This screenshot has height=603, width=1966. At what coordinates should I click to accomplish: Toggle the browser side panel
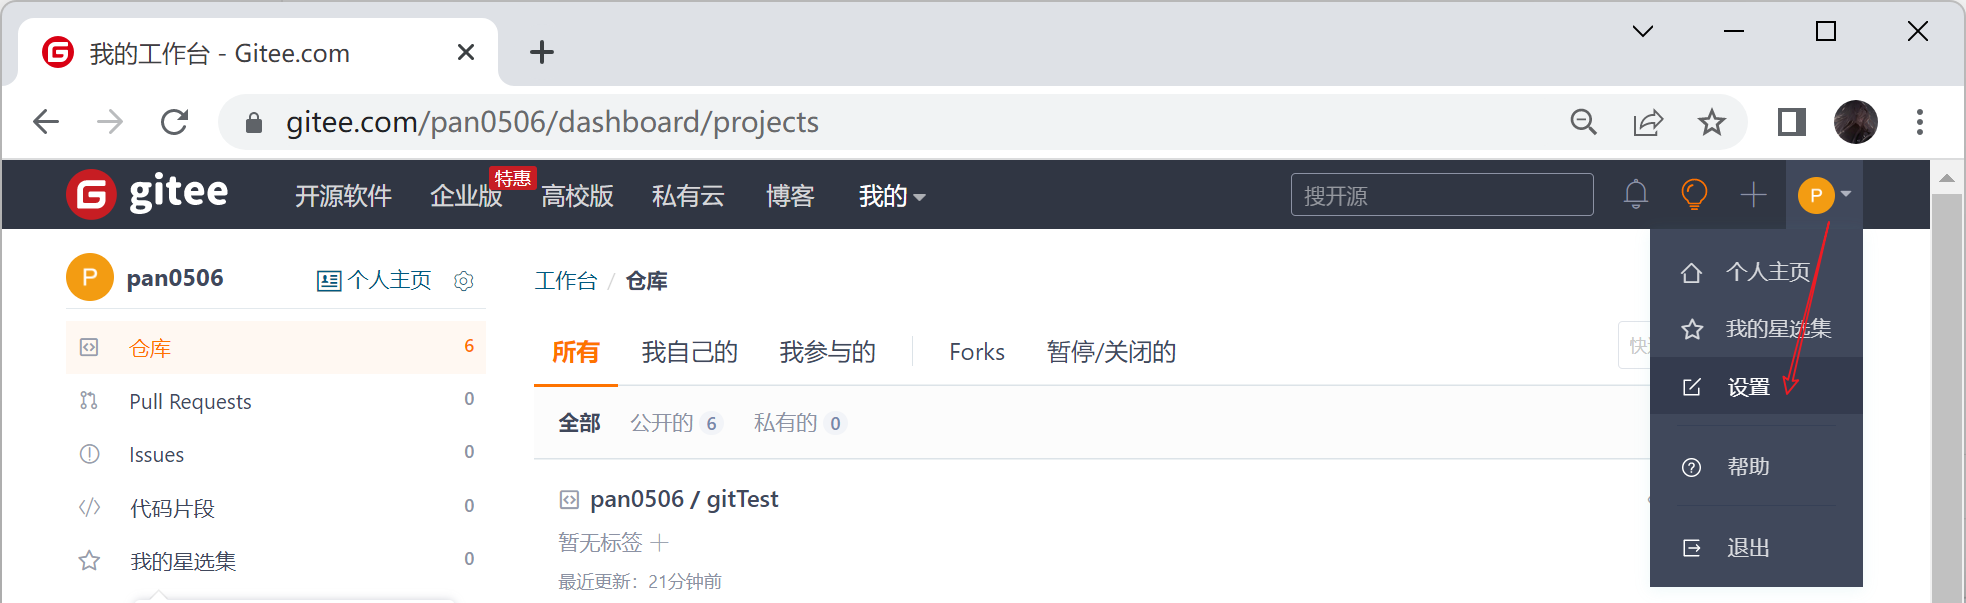[x=1791, y=122]
